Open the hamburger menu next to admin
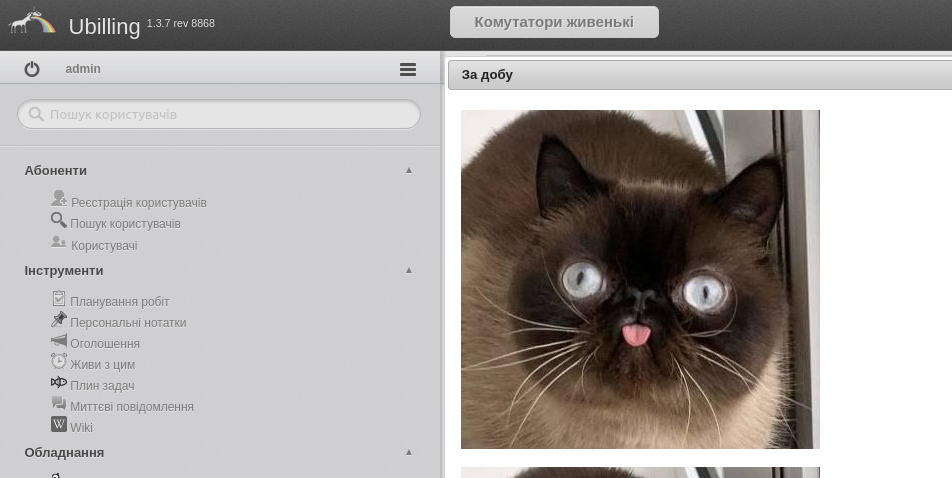The height and width of the screenshot is (478, 952). [408, 69]
